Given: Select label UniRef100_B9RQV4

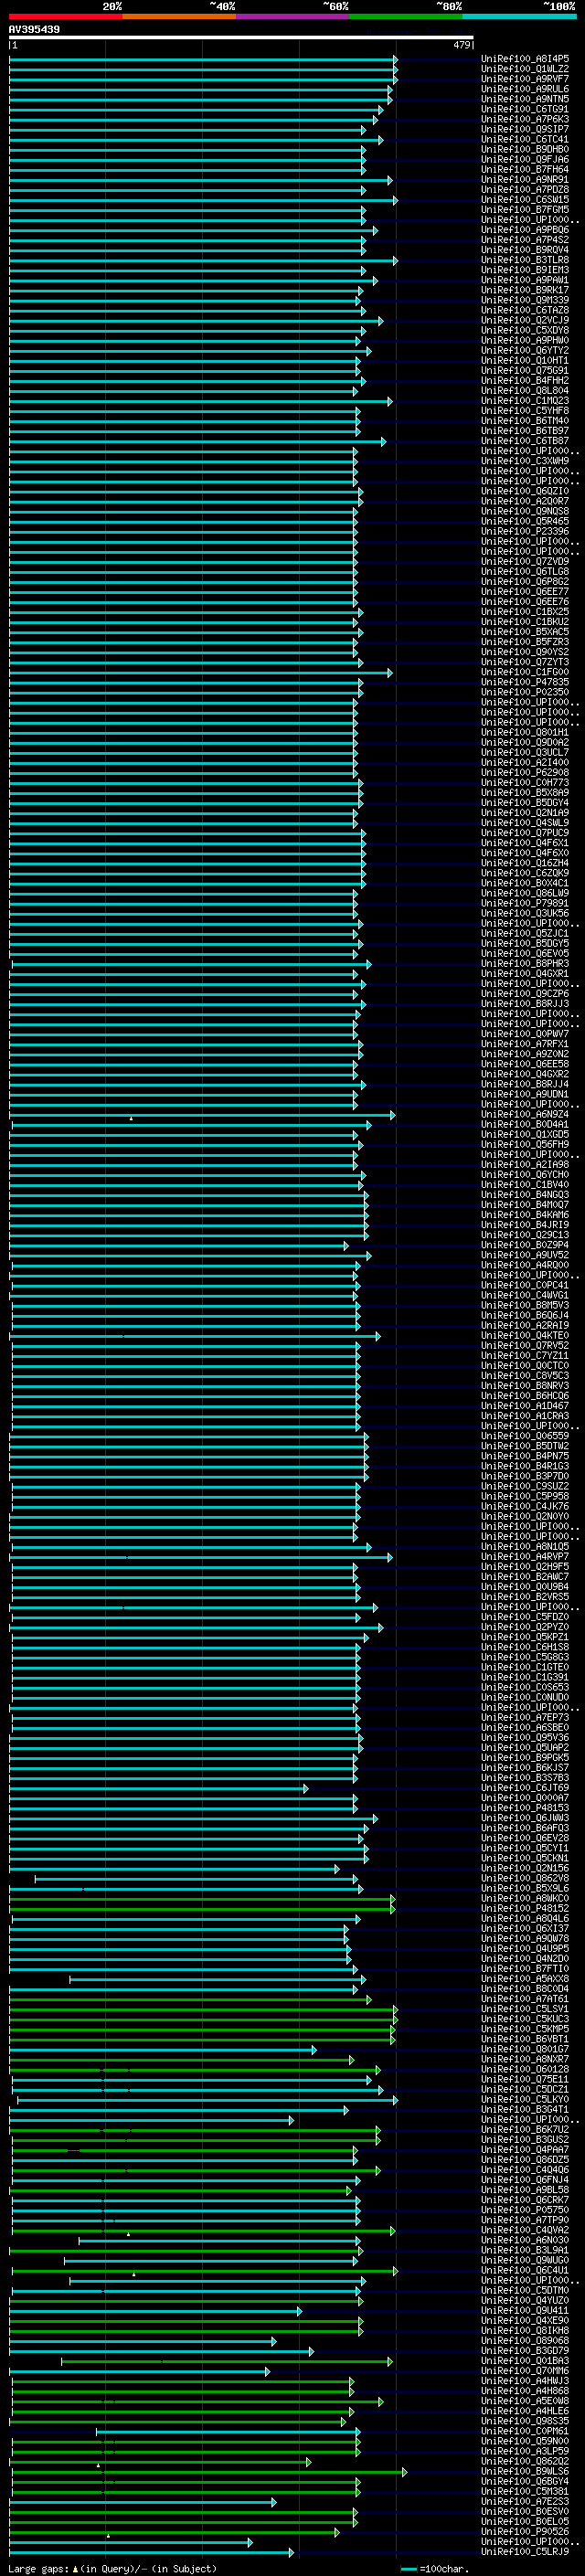Looking at the screenshot, I should (x=525, y=250).
